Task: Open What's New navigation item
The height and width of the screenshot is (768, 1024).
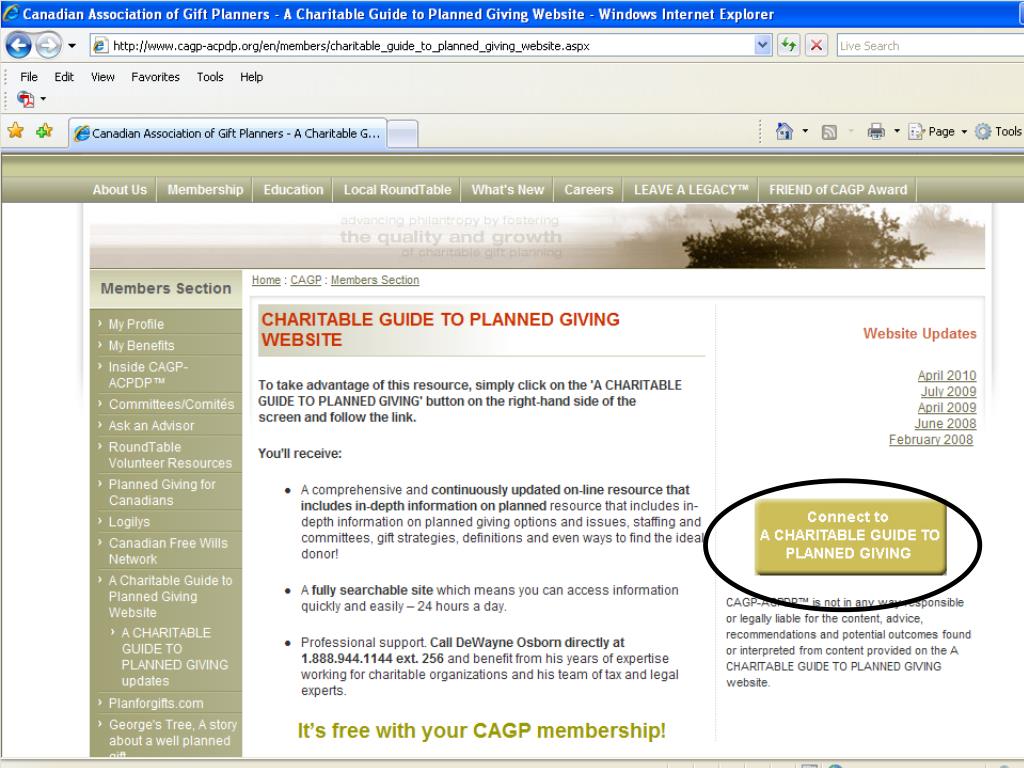Action: click(x=507, y=190)
